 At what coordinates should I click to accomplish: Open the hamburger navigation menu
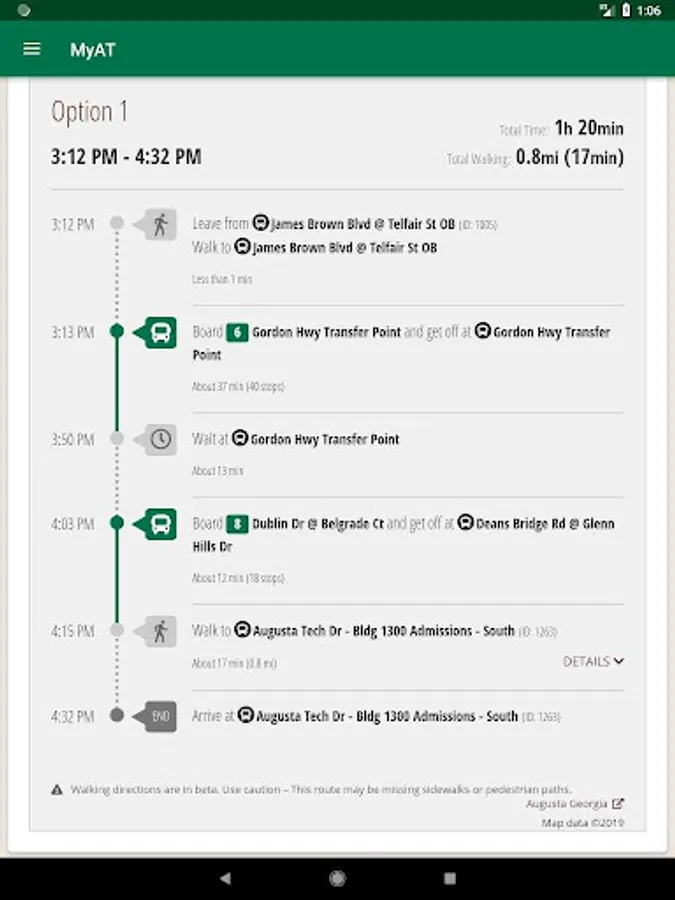[x=32, y=49]
